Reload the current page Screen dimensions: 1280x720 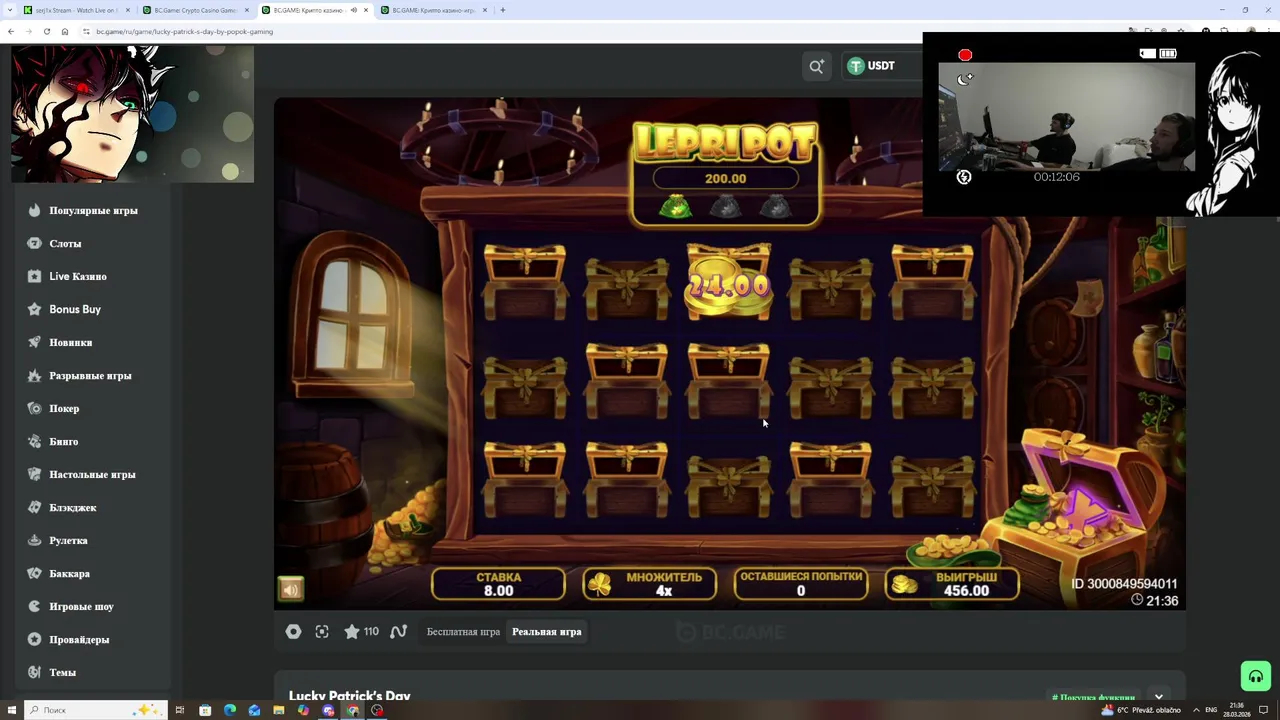pos(47,32)
